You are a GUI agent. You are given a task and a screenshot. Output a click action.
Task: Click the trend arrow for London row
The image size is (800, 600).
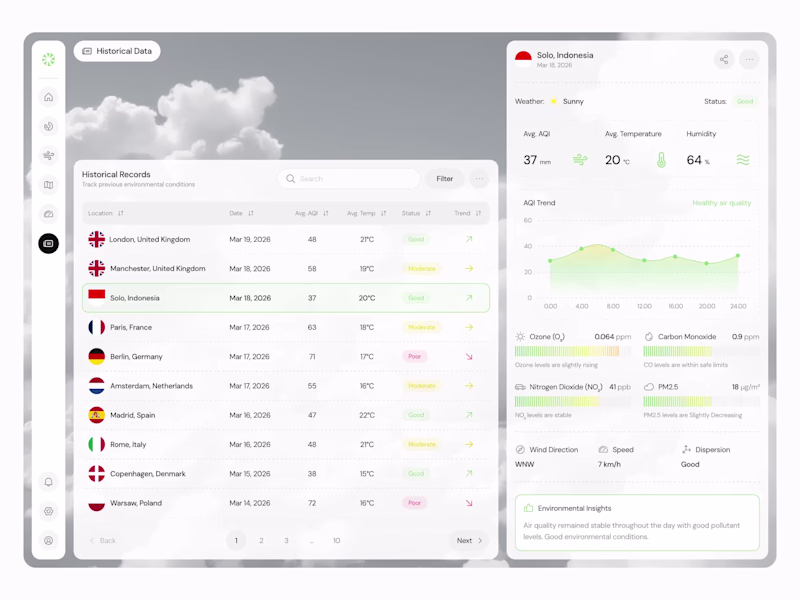(x=469, y=239)
